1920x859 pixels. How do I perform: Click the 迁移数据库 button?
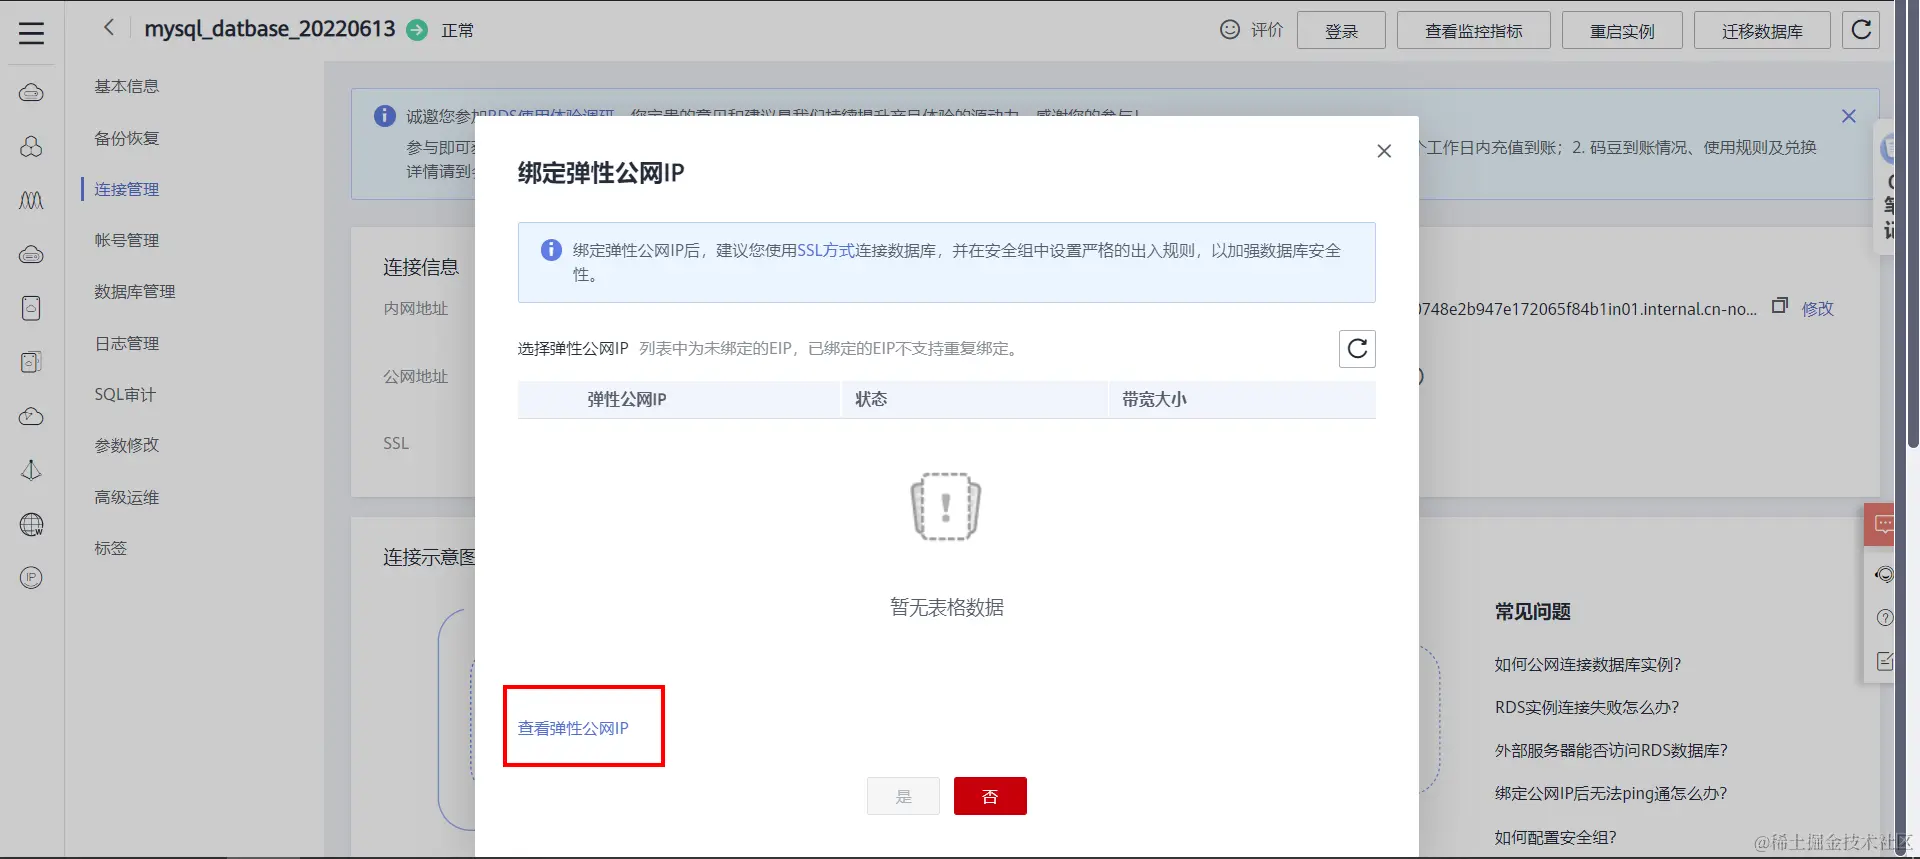click(1762, 30)
